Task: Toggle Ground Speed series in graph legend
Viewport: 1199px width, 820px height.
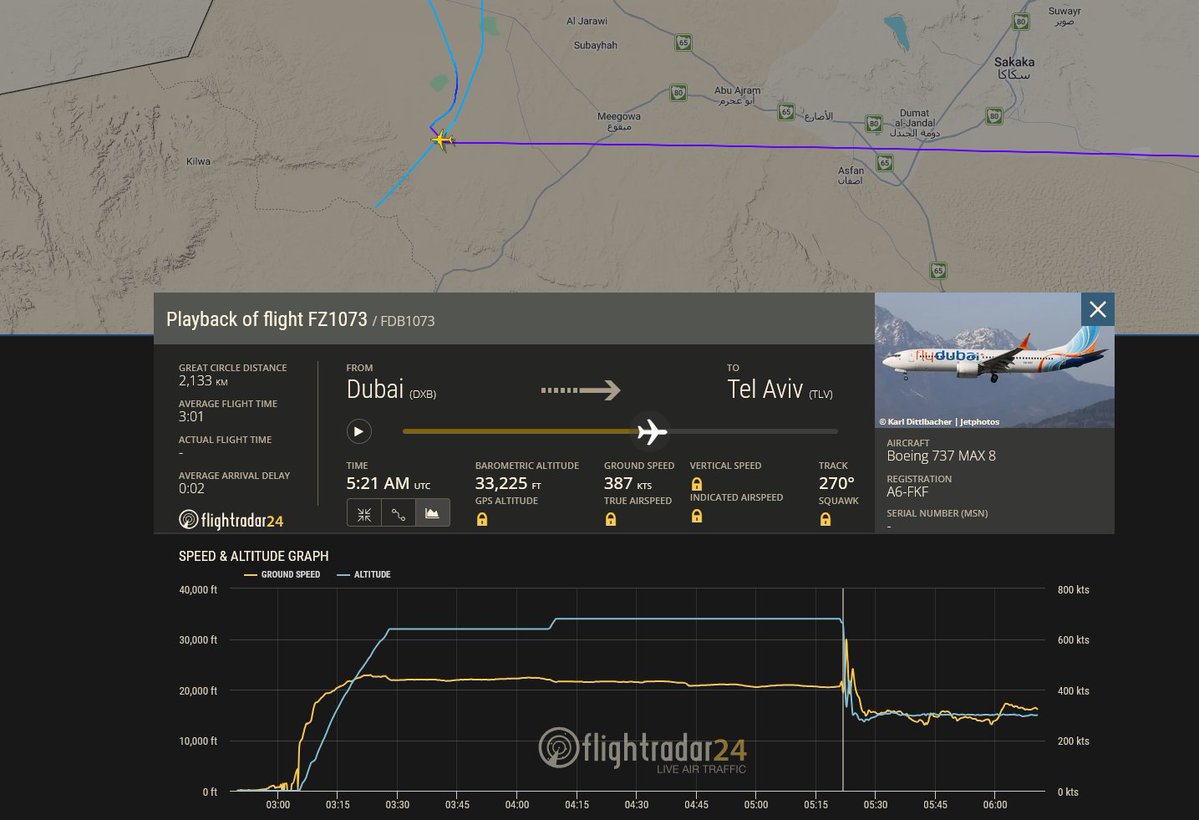Action: point(282,574)
